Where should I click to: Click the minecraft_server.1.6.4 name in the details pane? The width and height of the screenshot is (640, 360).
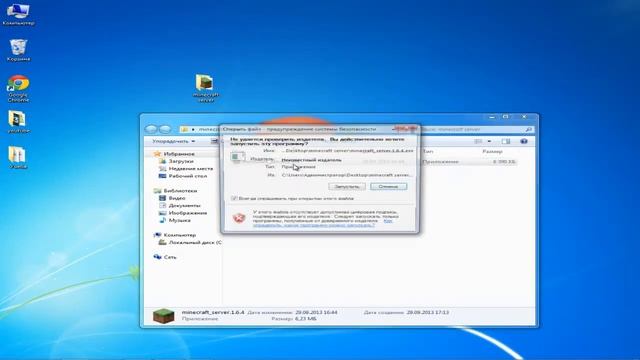click(x=213, y=312)
